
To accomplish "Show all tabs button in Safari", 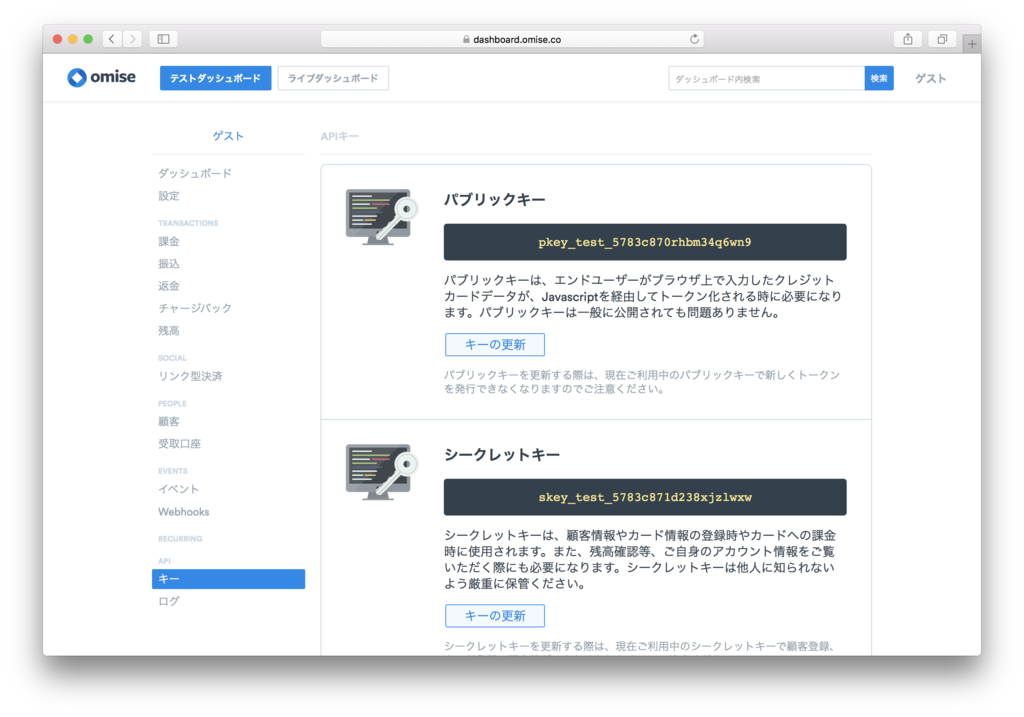I will click(x=942, y=39).
